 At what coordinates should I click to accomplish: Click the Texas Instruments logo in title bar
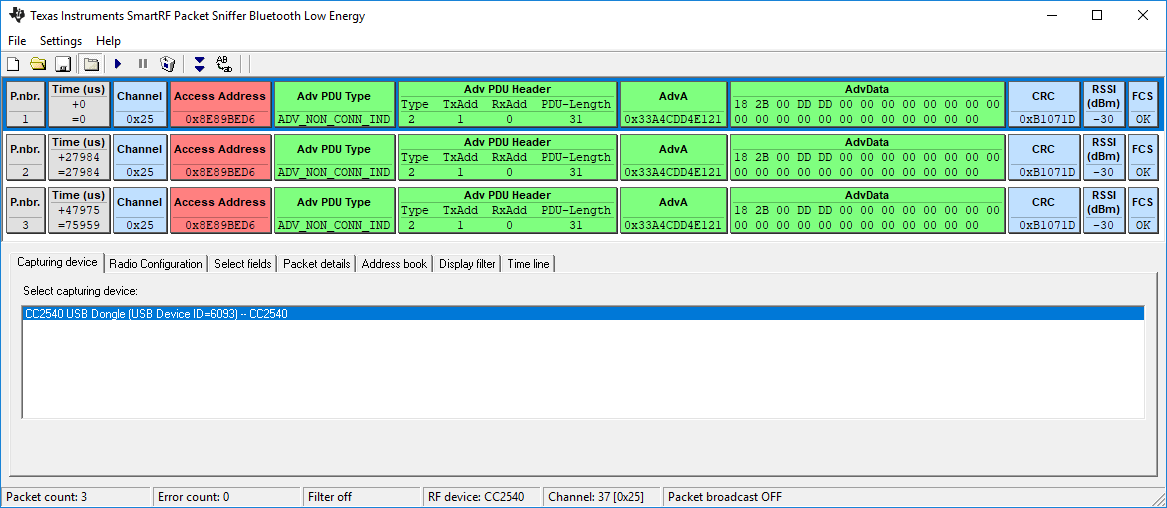(x=16, y=16)
